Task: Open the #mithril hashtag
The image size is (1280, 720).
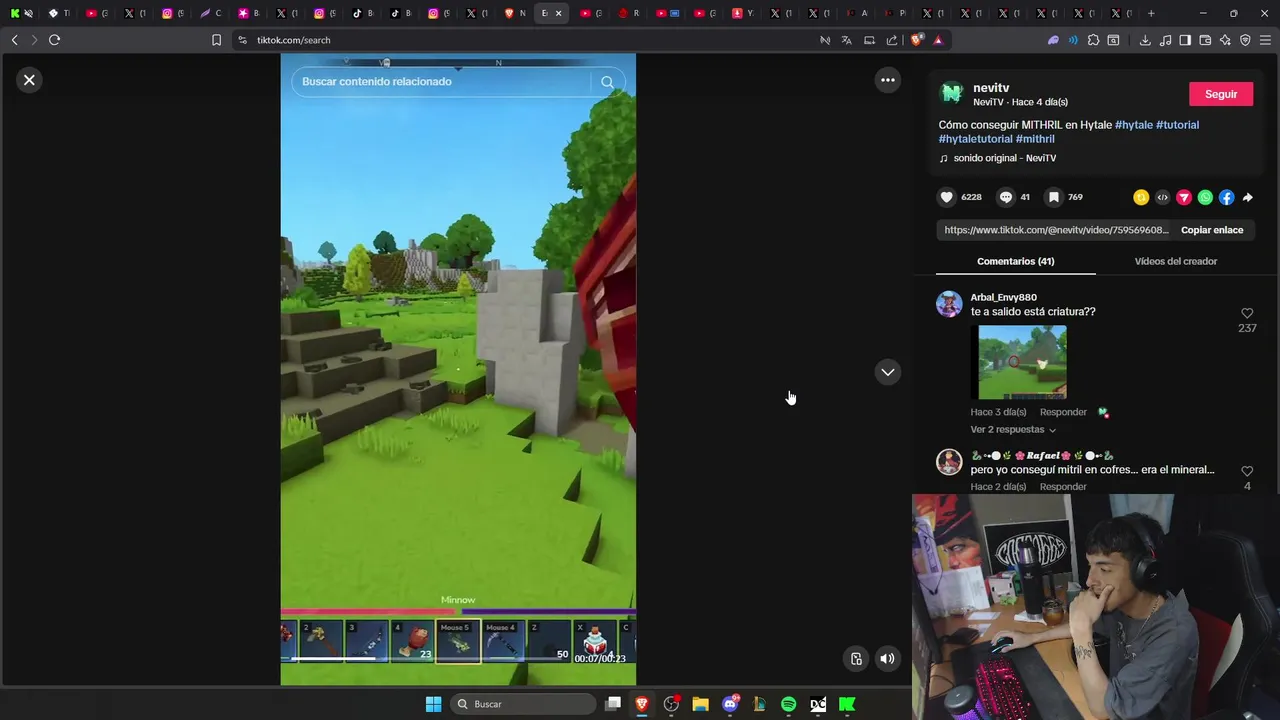Action: 1035,139
